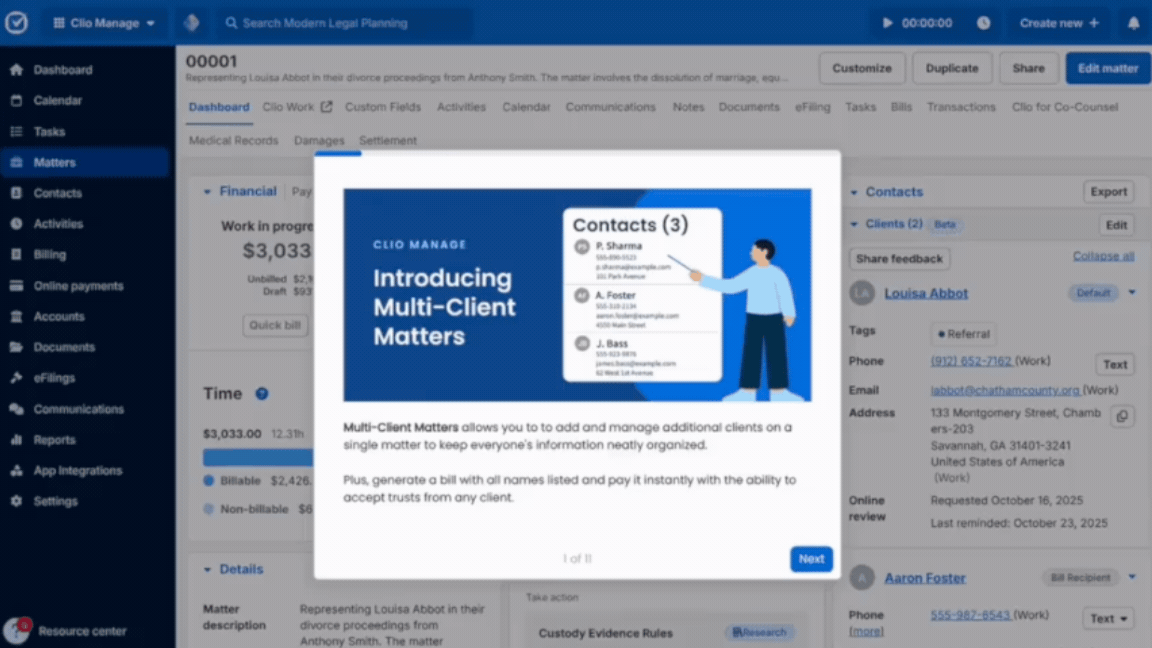
Task: Click the Quick bill button
Action: [275, 325]
